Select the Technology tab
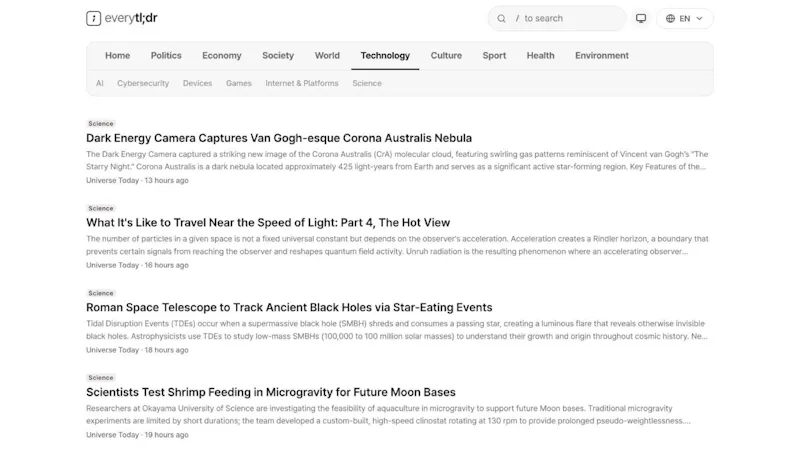The width and height of the screenshot is (800, 450). 385,56
